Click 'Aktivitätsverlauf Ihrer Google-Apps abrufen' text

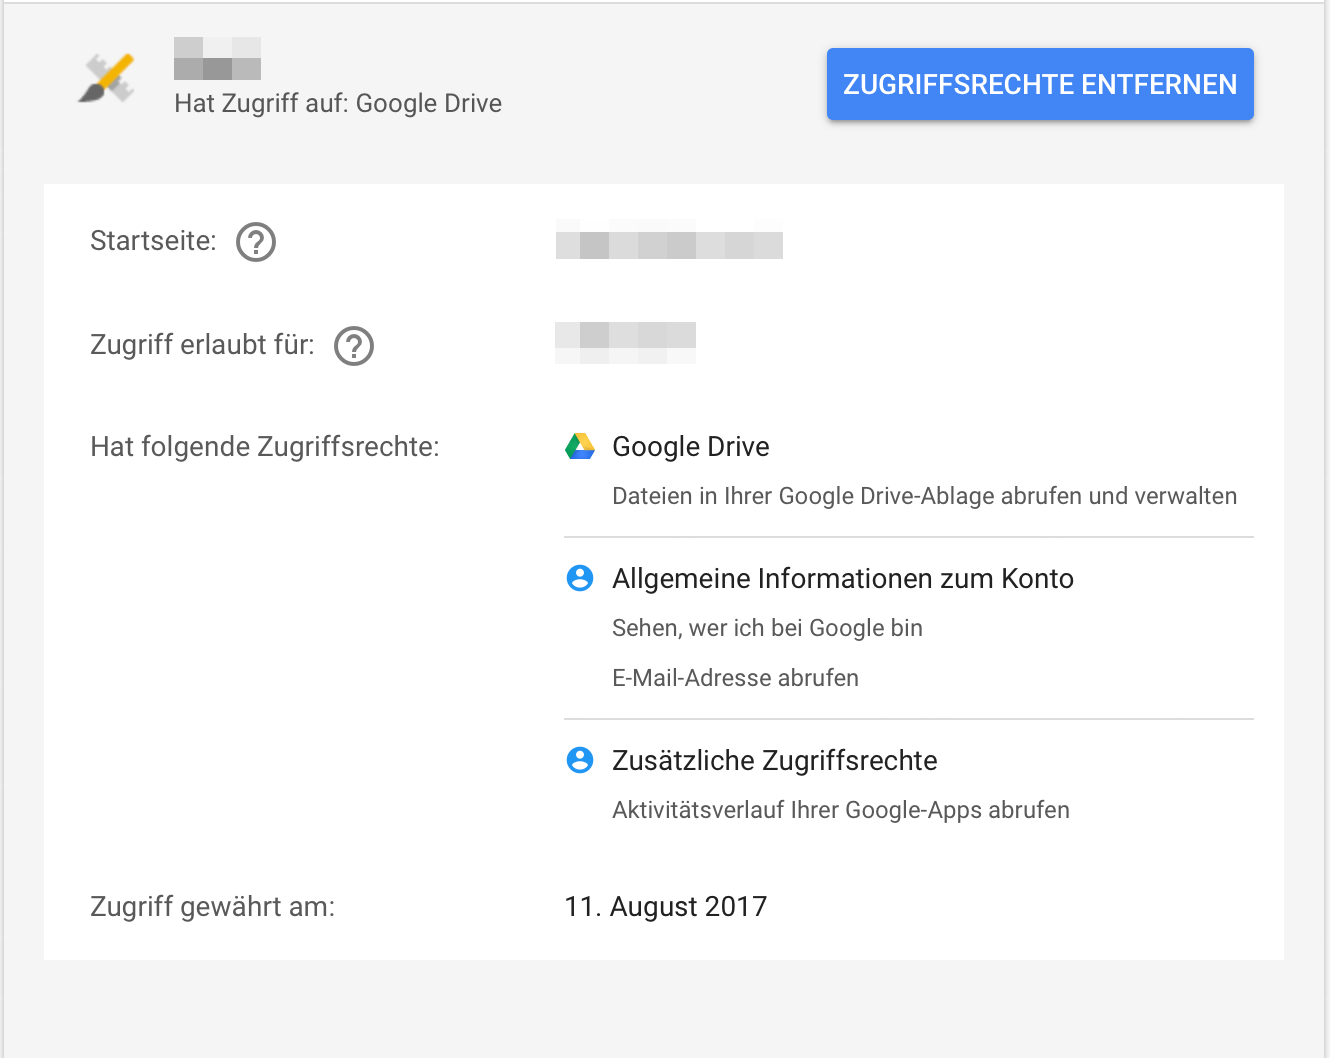841,810
